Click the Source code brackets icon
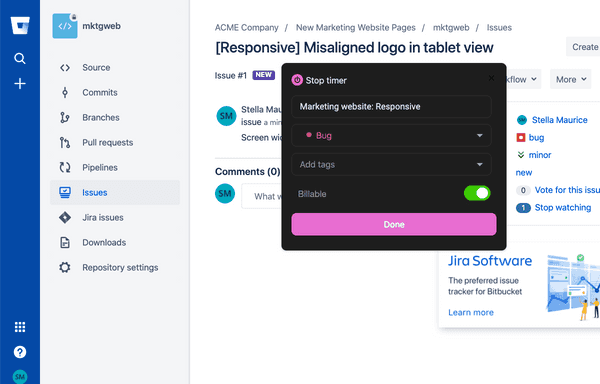600x384 pixels. (x=65, y=68)
